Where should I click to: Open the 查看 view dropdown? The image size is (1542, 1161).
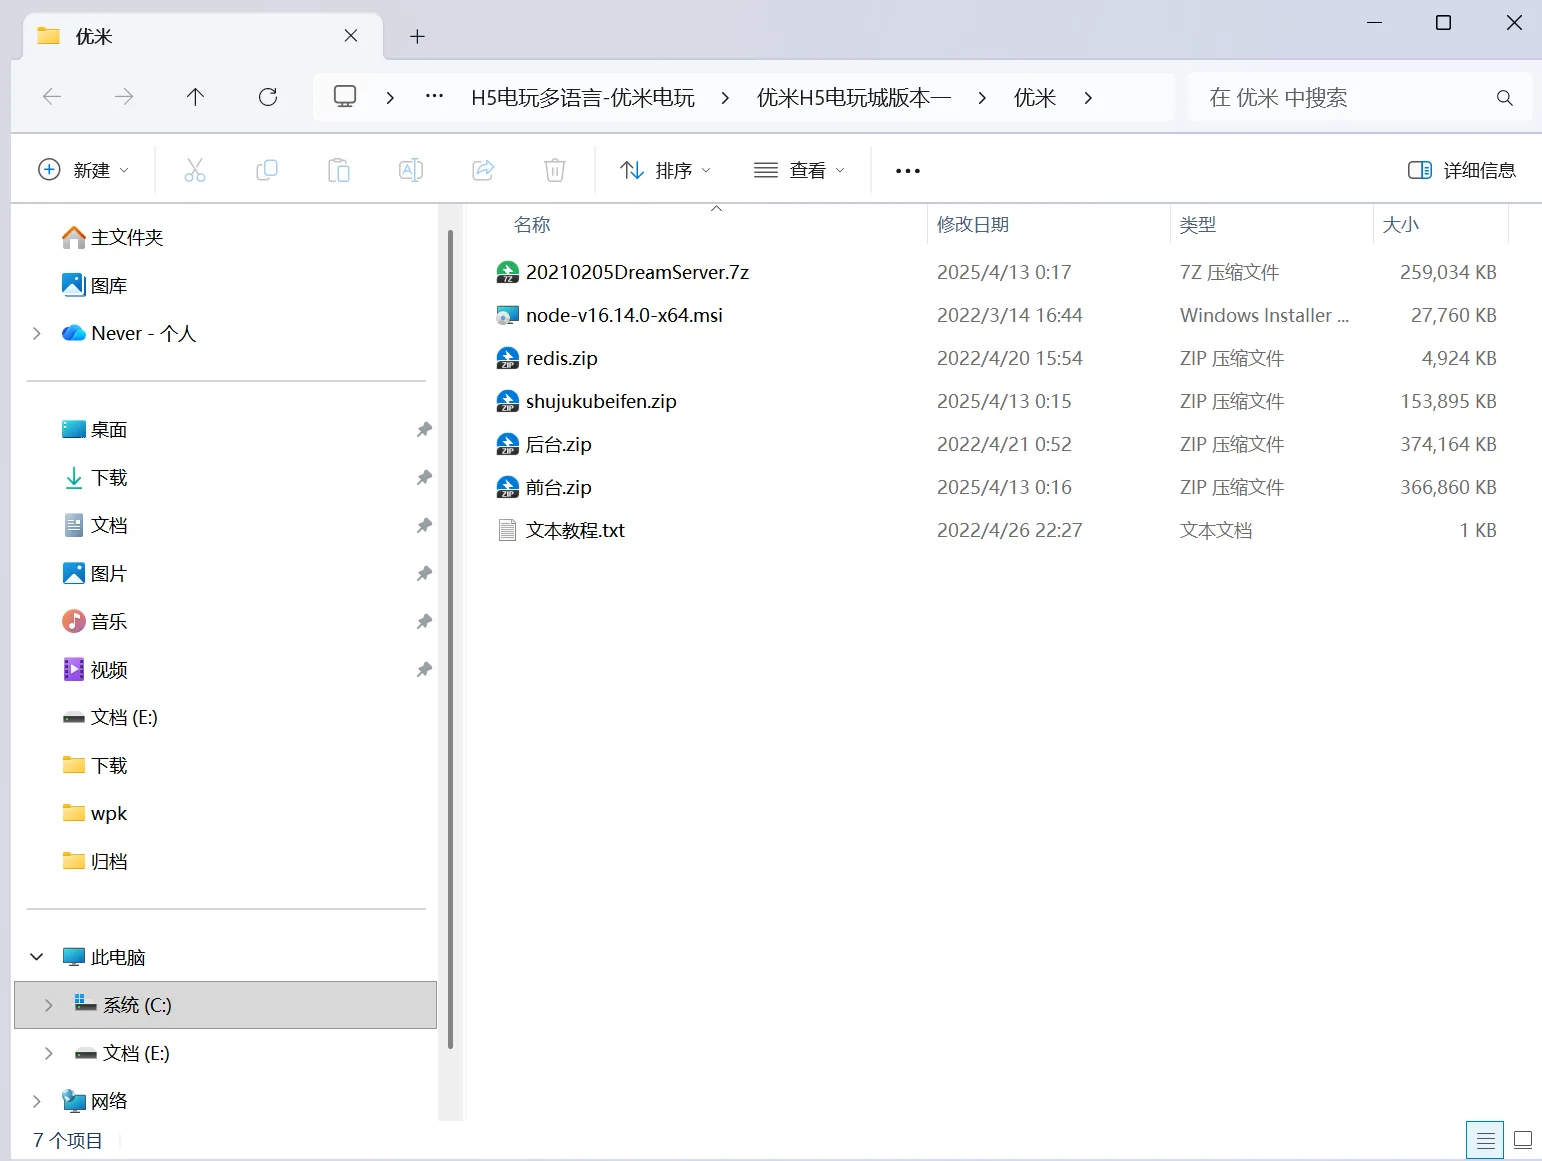click(799, 170)
